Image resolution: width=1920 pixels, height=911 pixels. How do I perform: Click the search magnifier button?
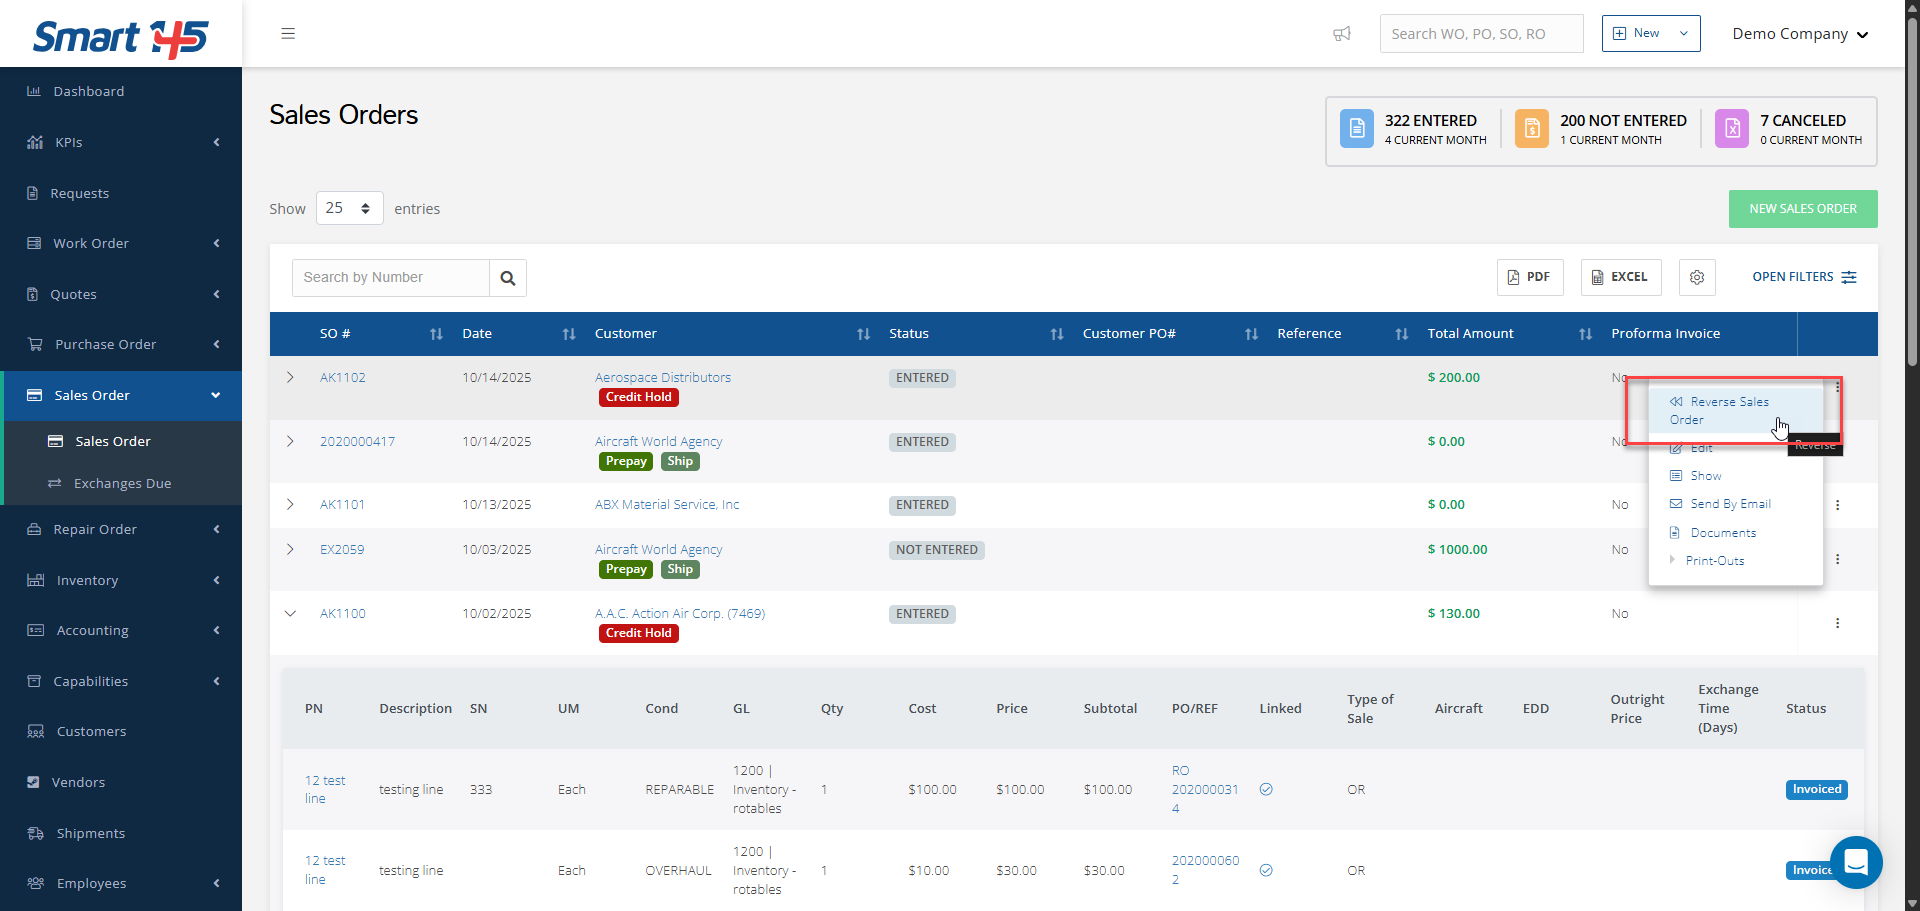(508, 278)
